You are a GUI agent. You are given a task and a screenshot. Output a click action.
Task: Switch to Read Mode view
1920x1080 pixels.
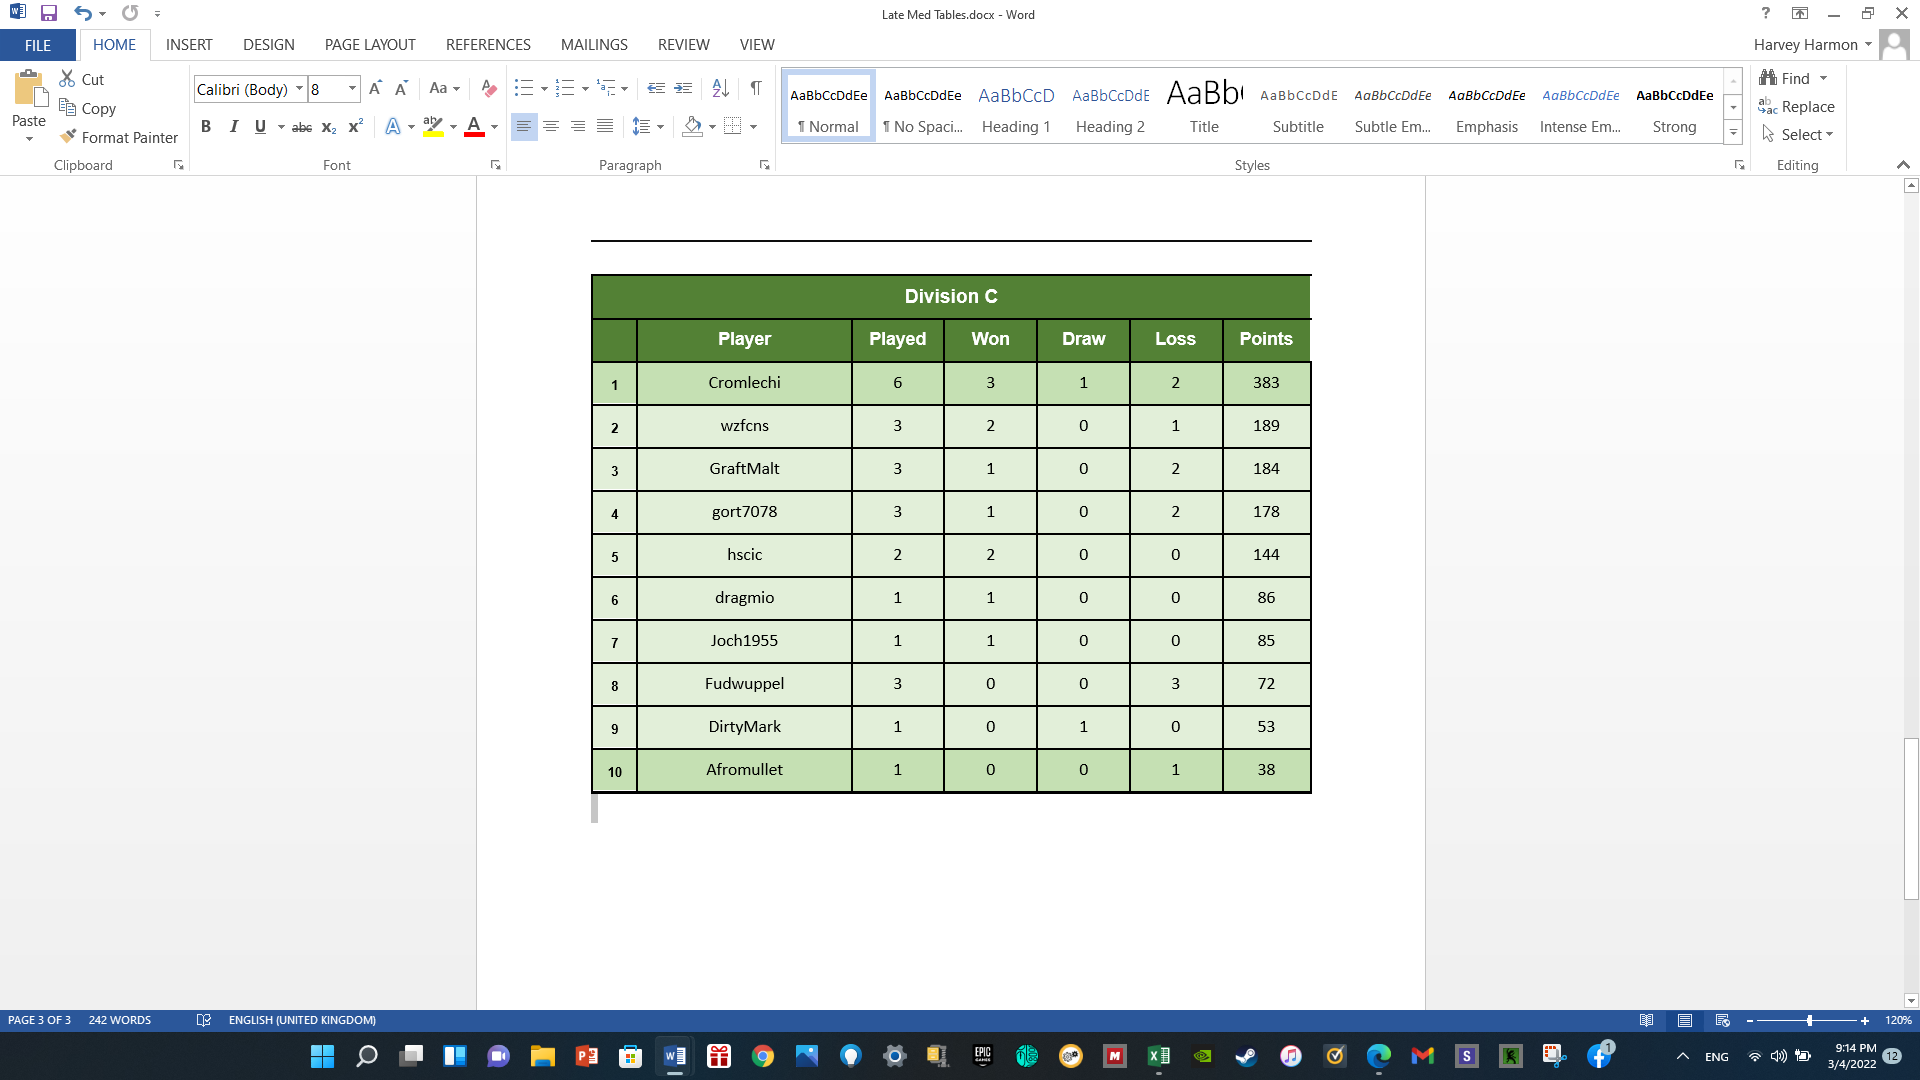click(x=1646, y=1020)
